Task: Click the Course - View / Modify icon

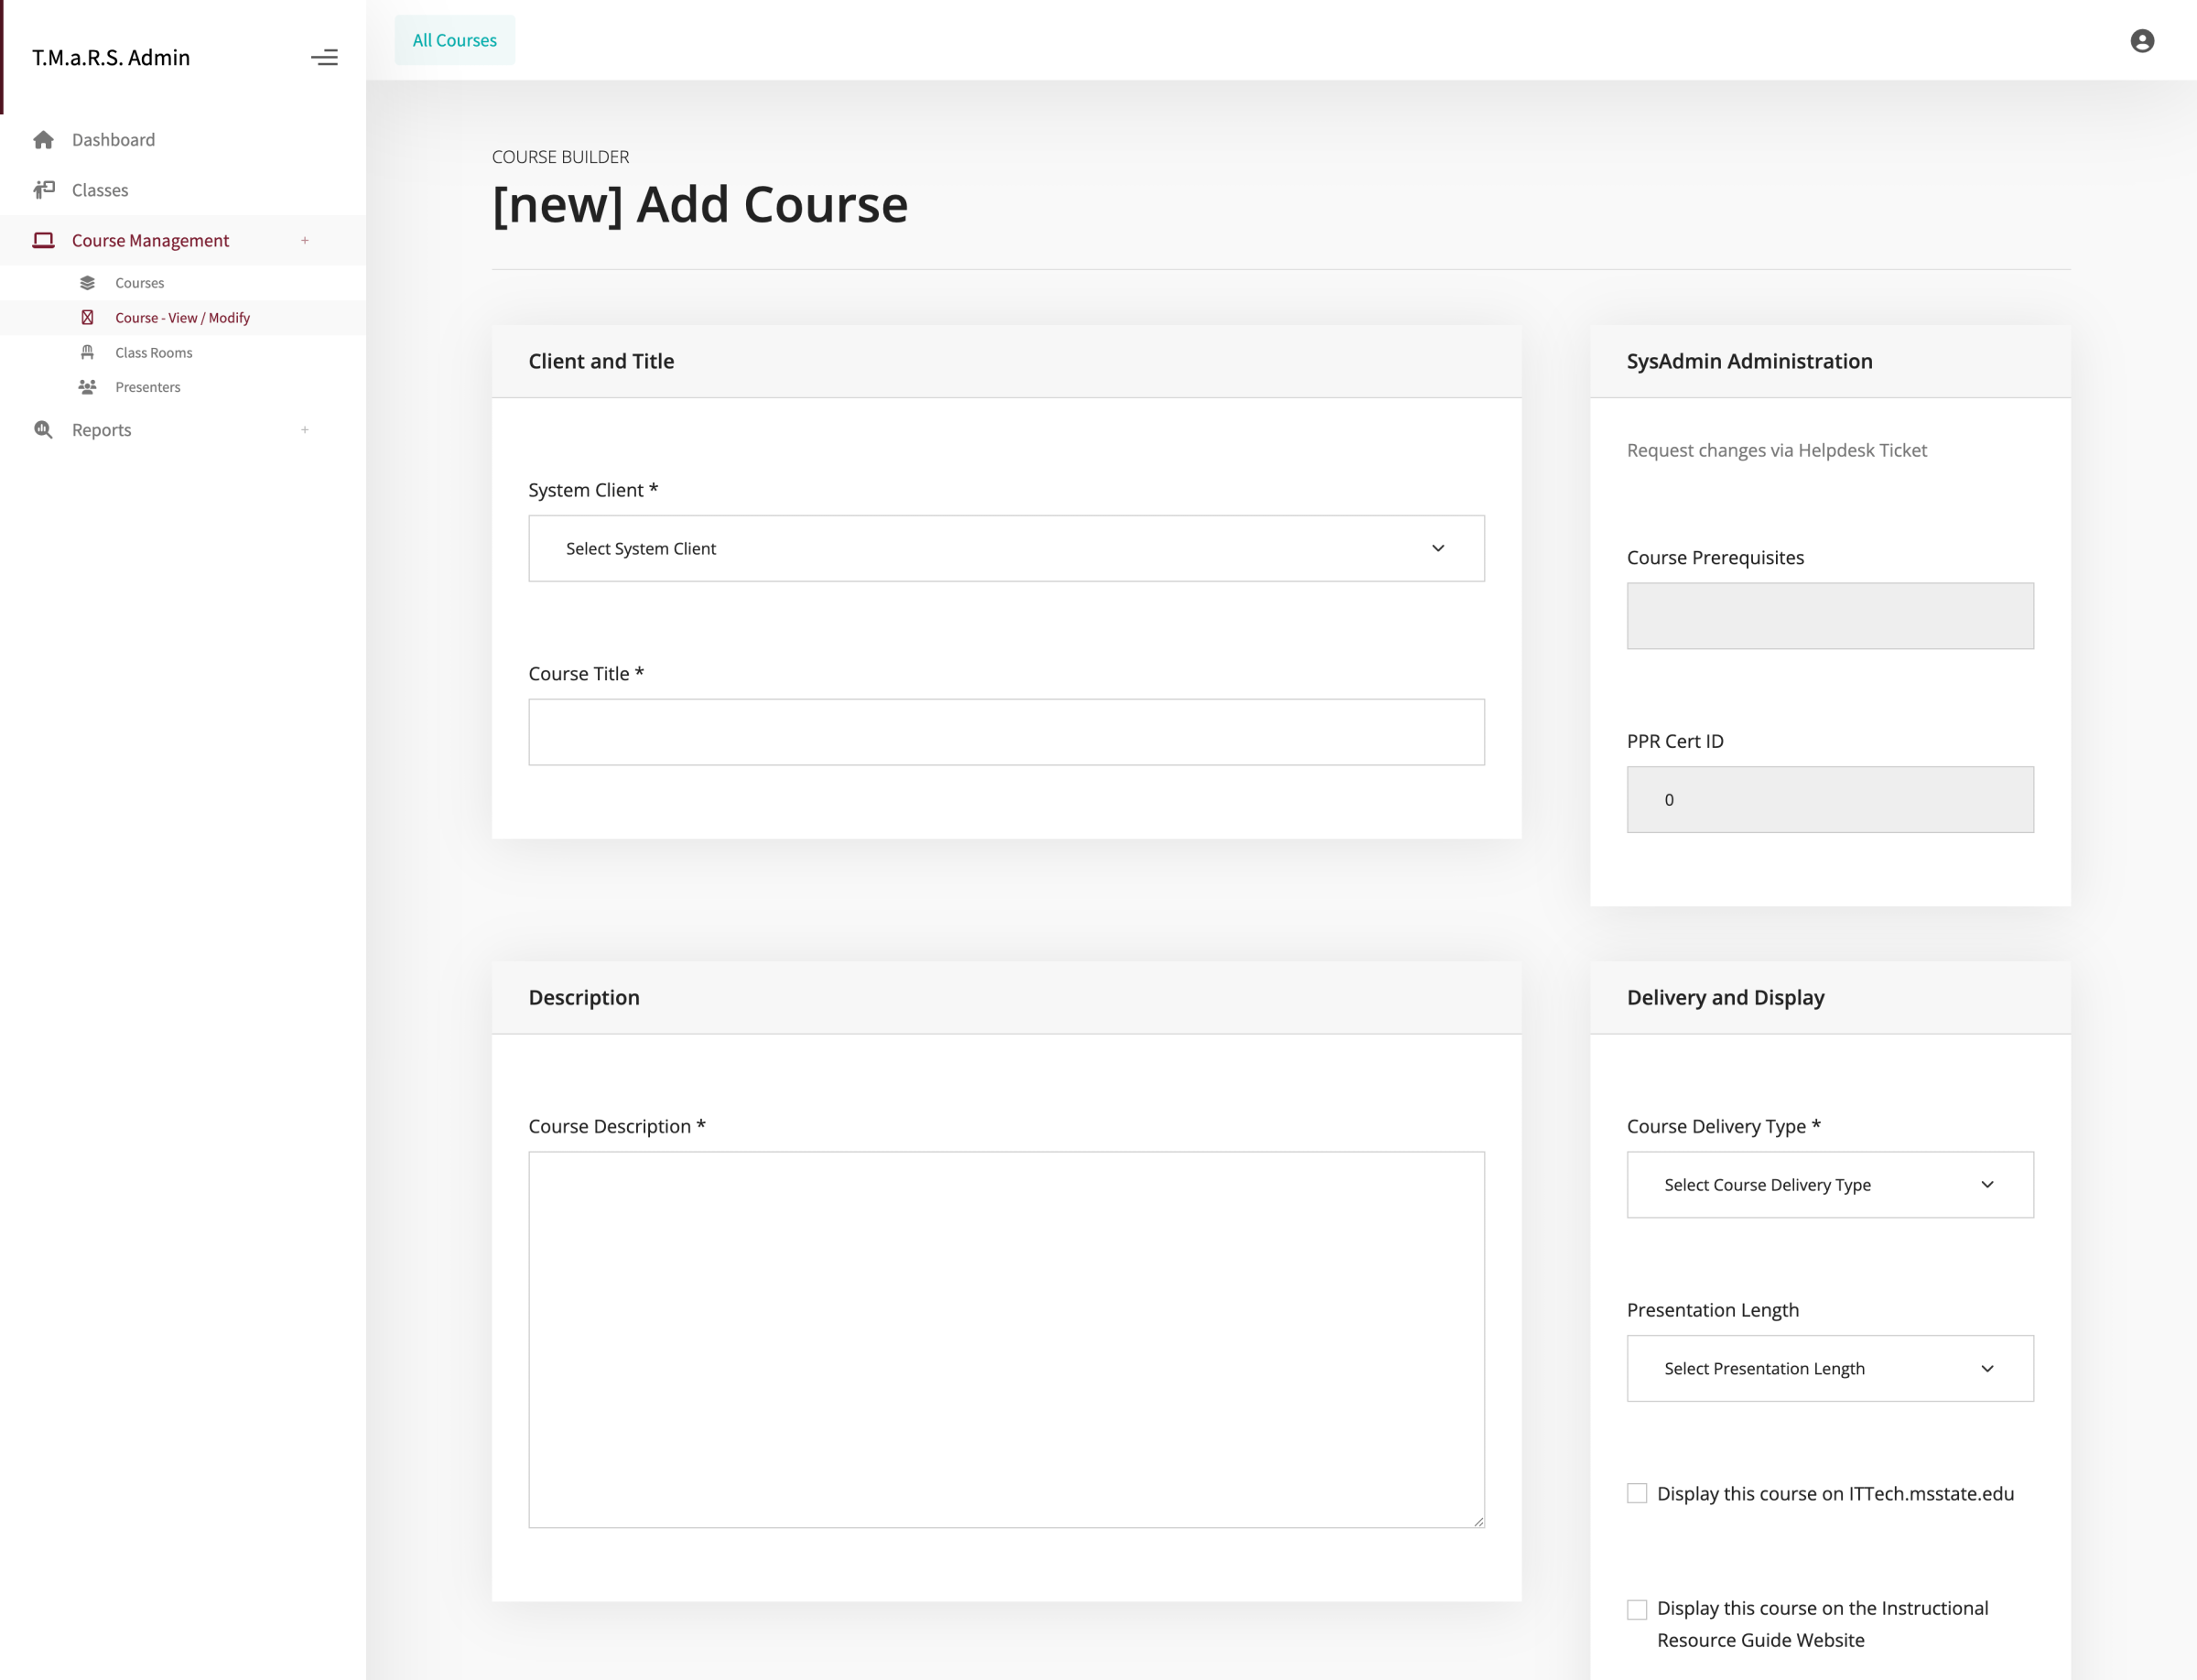Action: click(88, 317)
